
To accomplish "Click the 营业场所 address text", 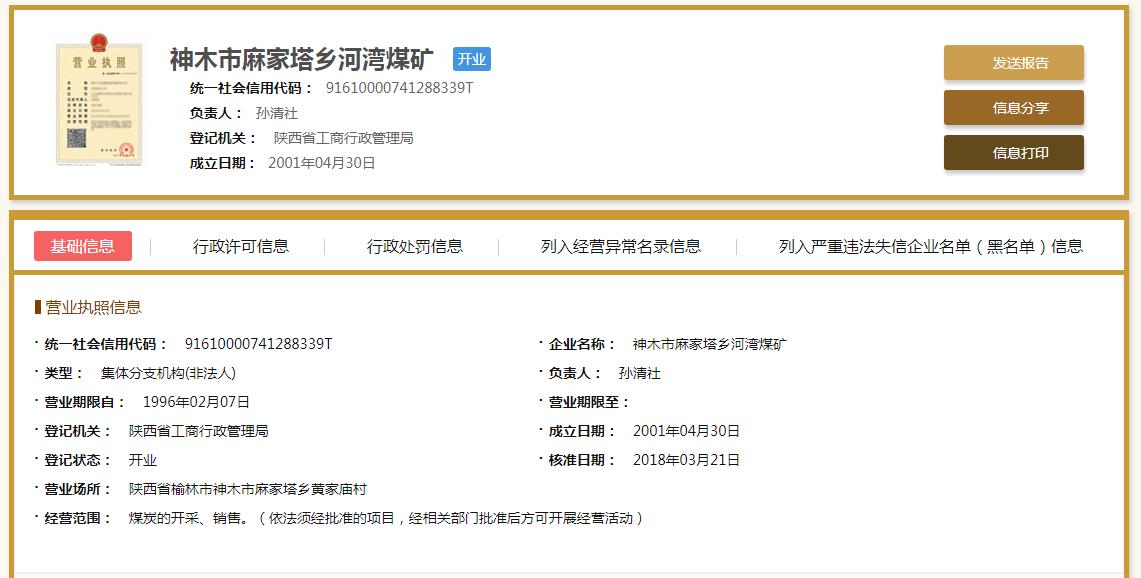I will tap(247, 489).
